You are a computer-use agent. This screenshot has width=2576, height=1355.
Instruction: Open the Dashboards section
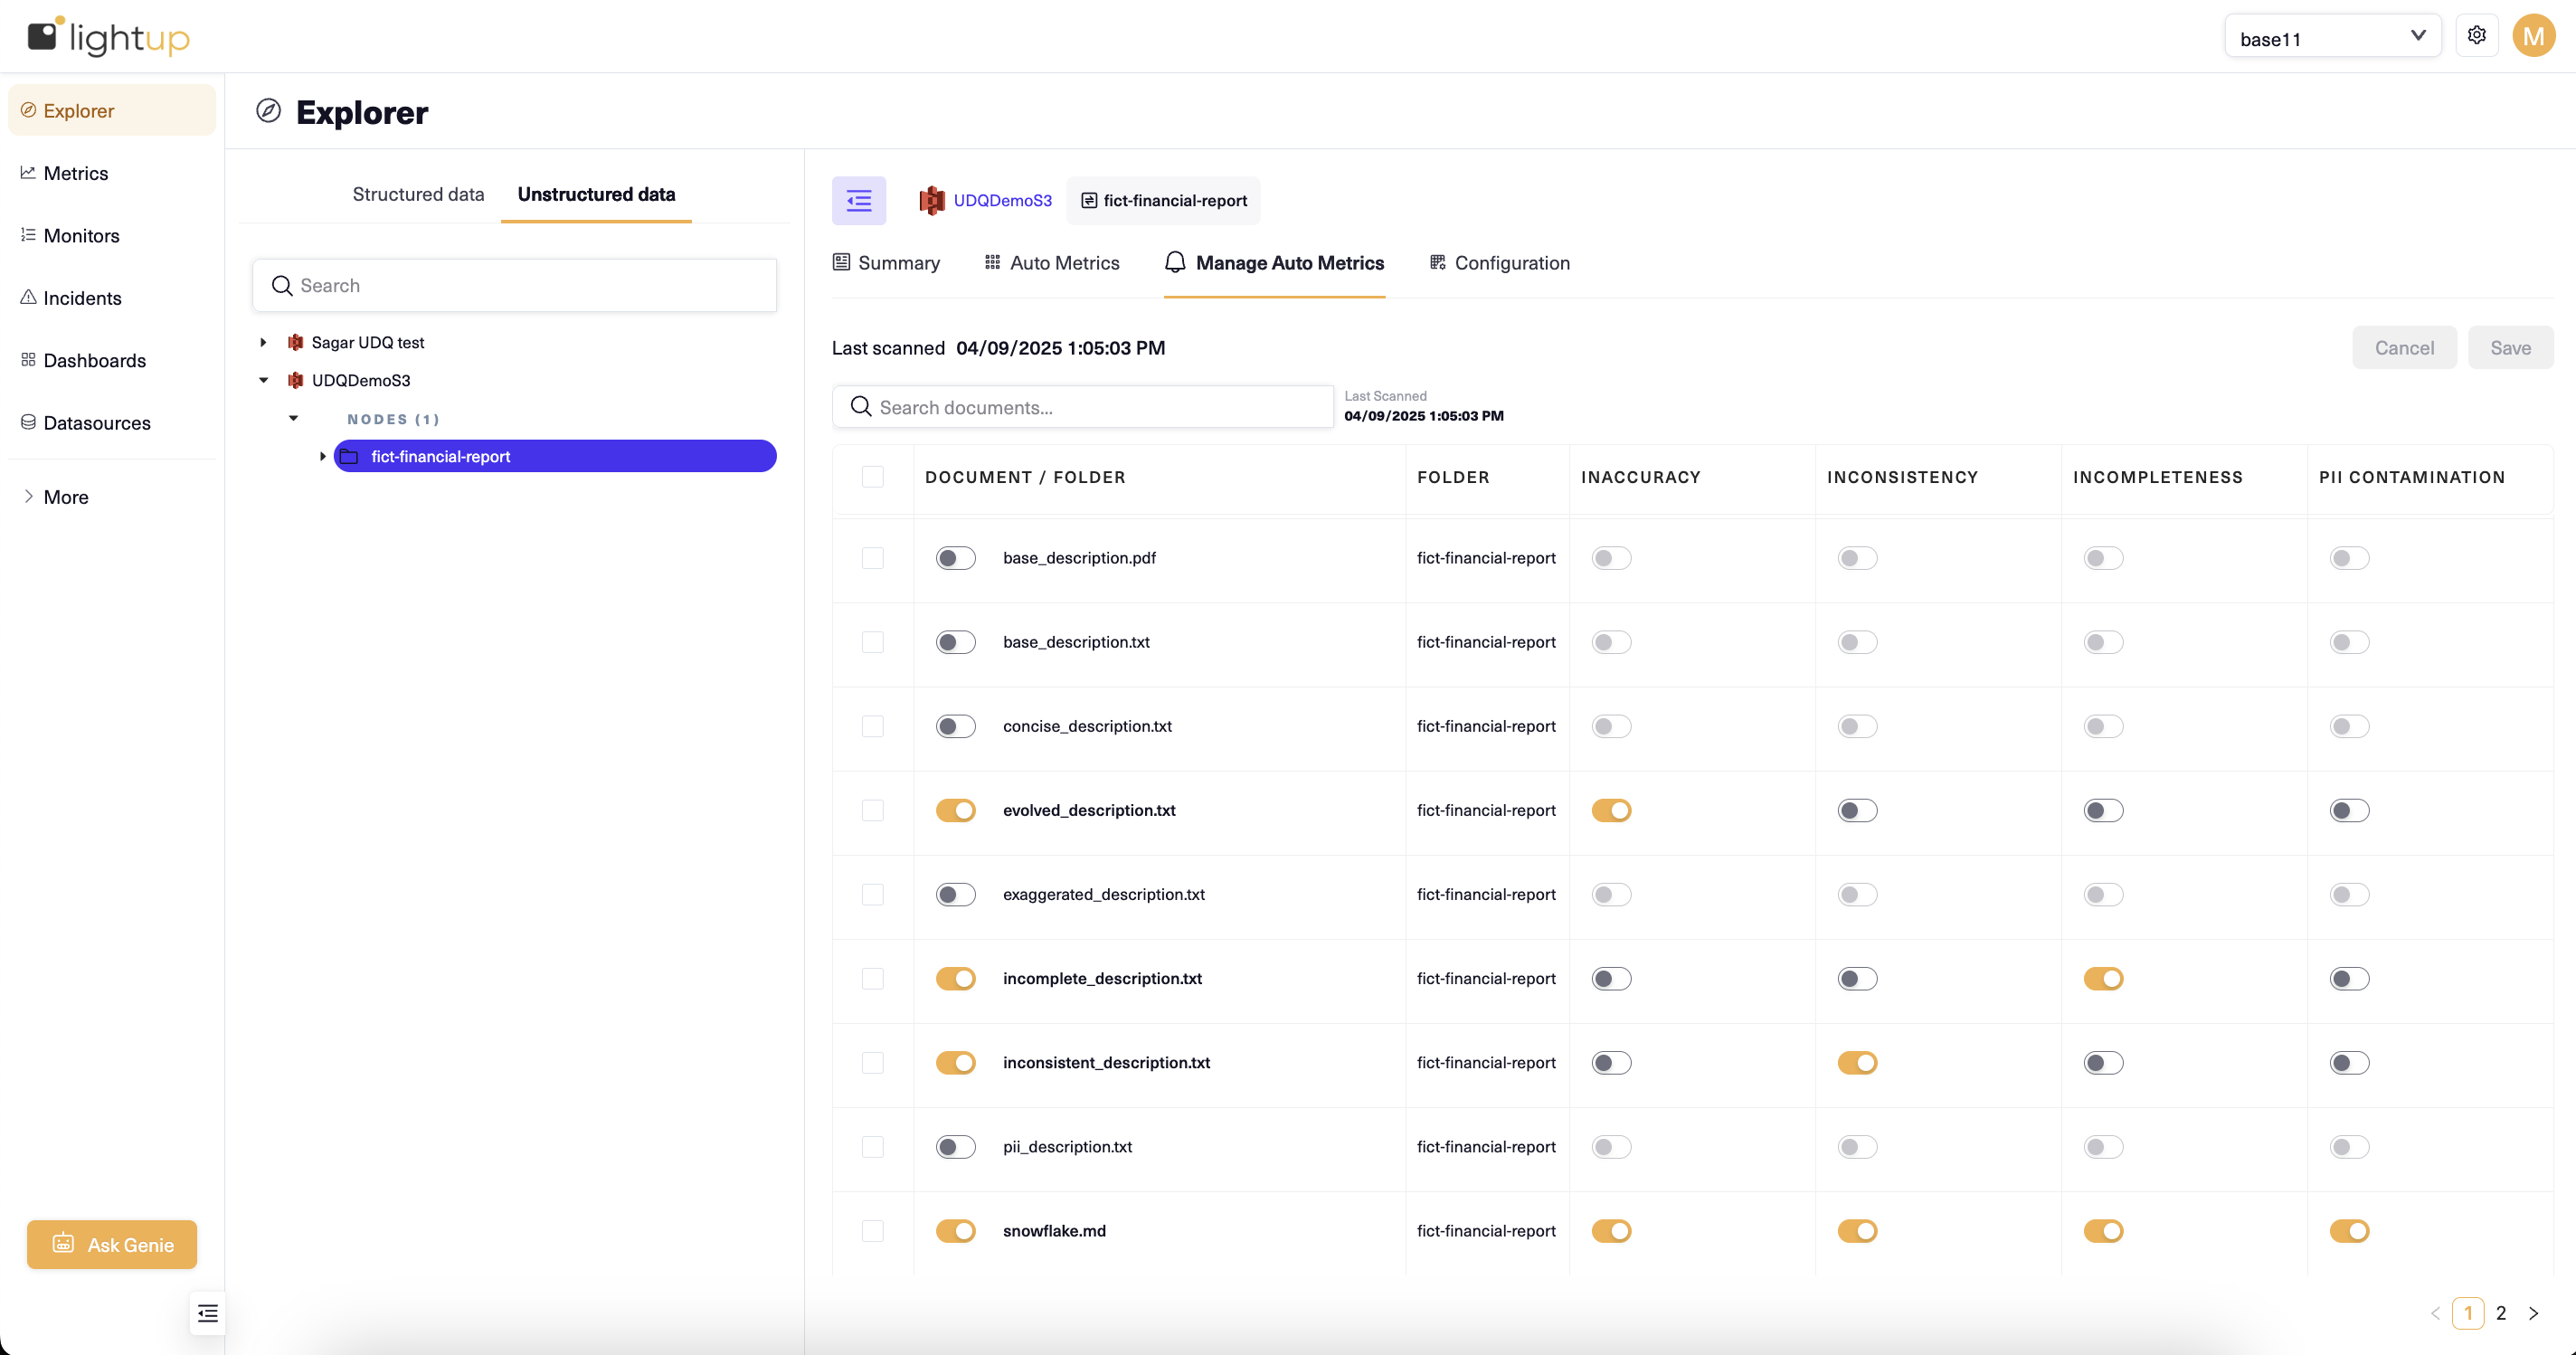pos(94,360)
